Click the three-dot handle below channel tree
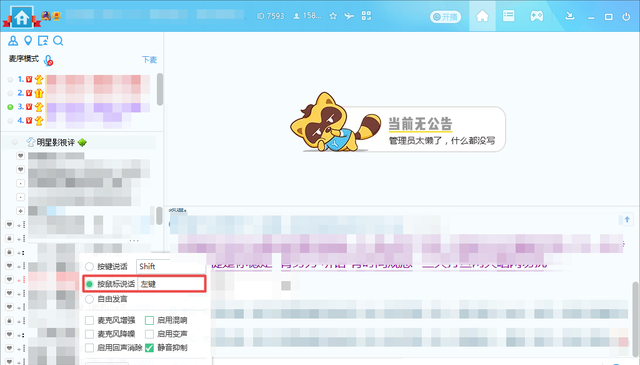 tap(134, 241)
